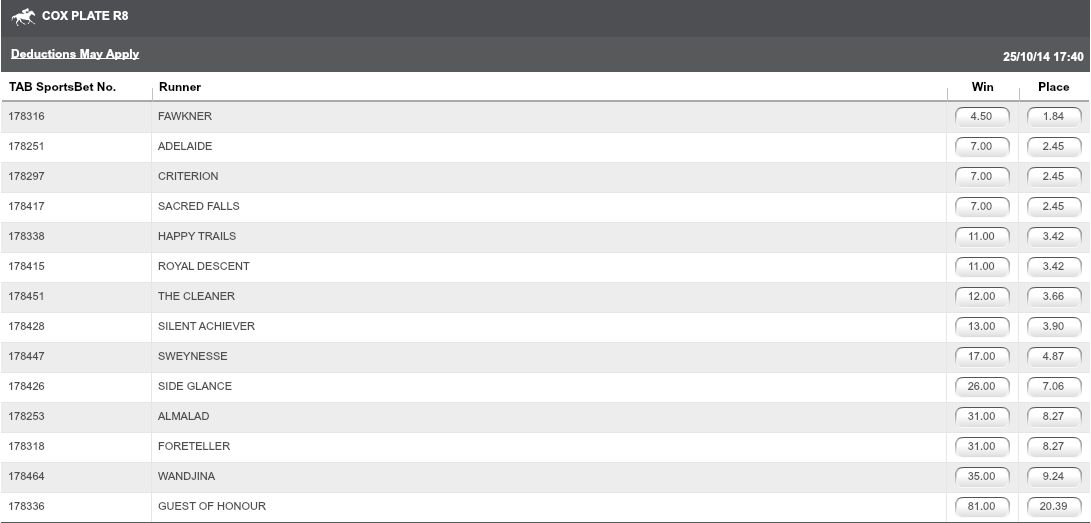The image size is (1091, 523).
Task: Select Silent Achiever place odds 3.90
Action: (1053, 326)
